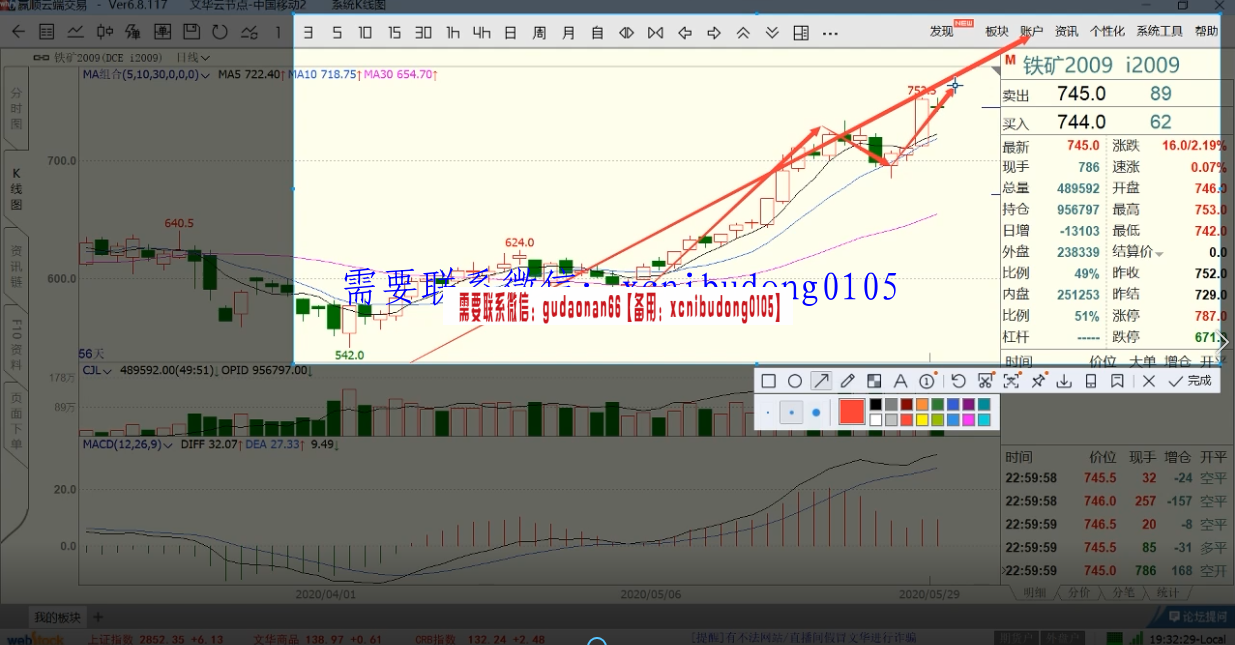Open the 板块 menu
1235x645 pixels.
[x=997, y=32]
